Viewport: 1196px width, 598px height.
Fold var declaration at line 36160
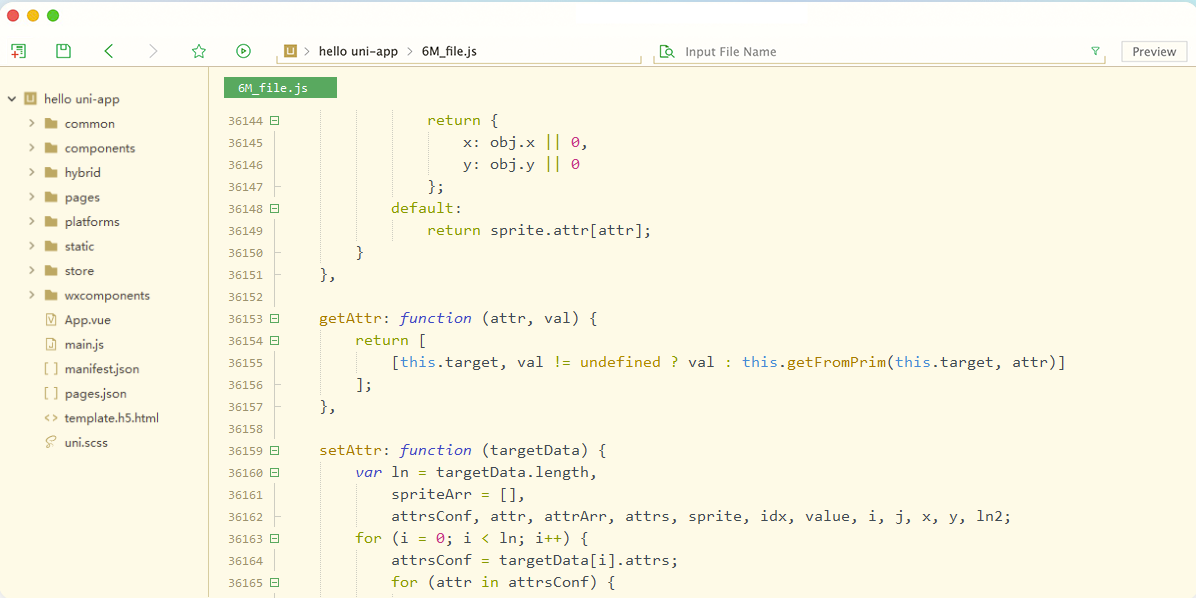pos(275,472)
